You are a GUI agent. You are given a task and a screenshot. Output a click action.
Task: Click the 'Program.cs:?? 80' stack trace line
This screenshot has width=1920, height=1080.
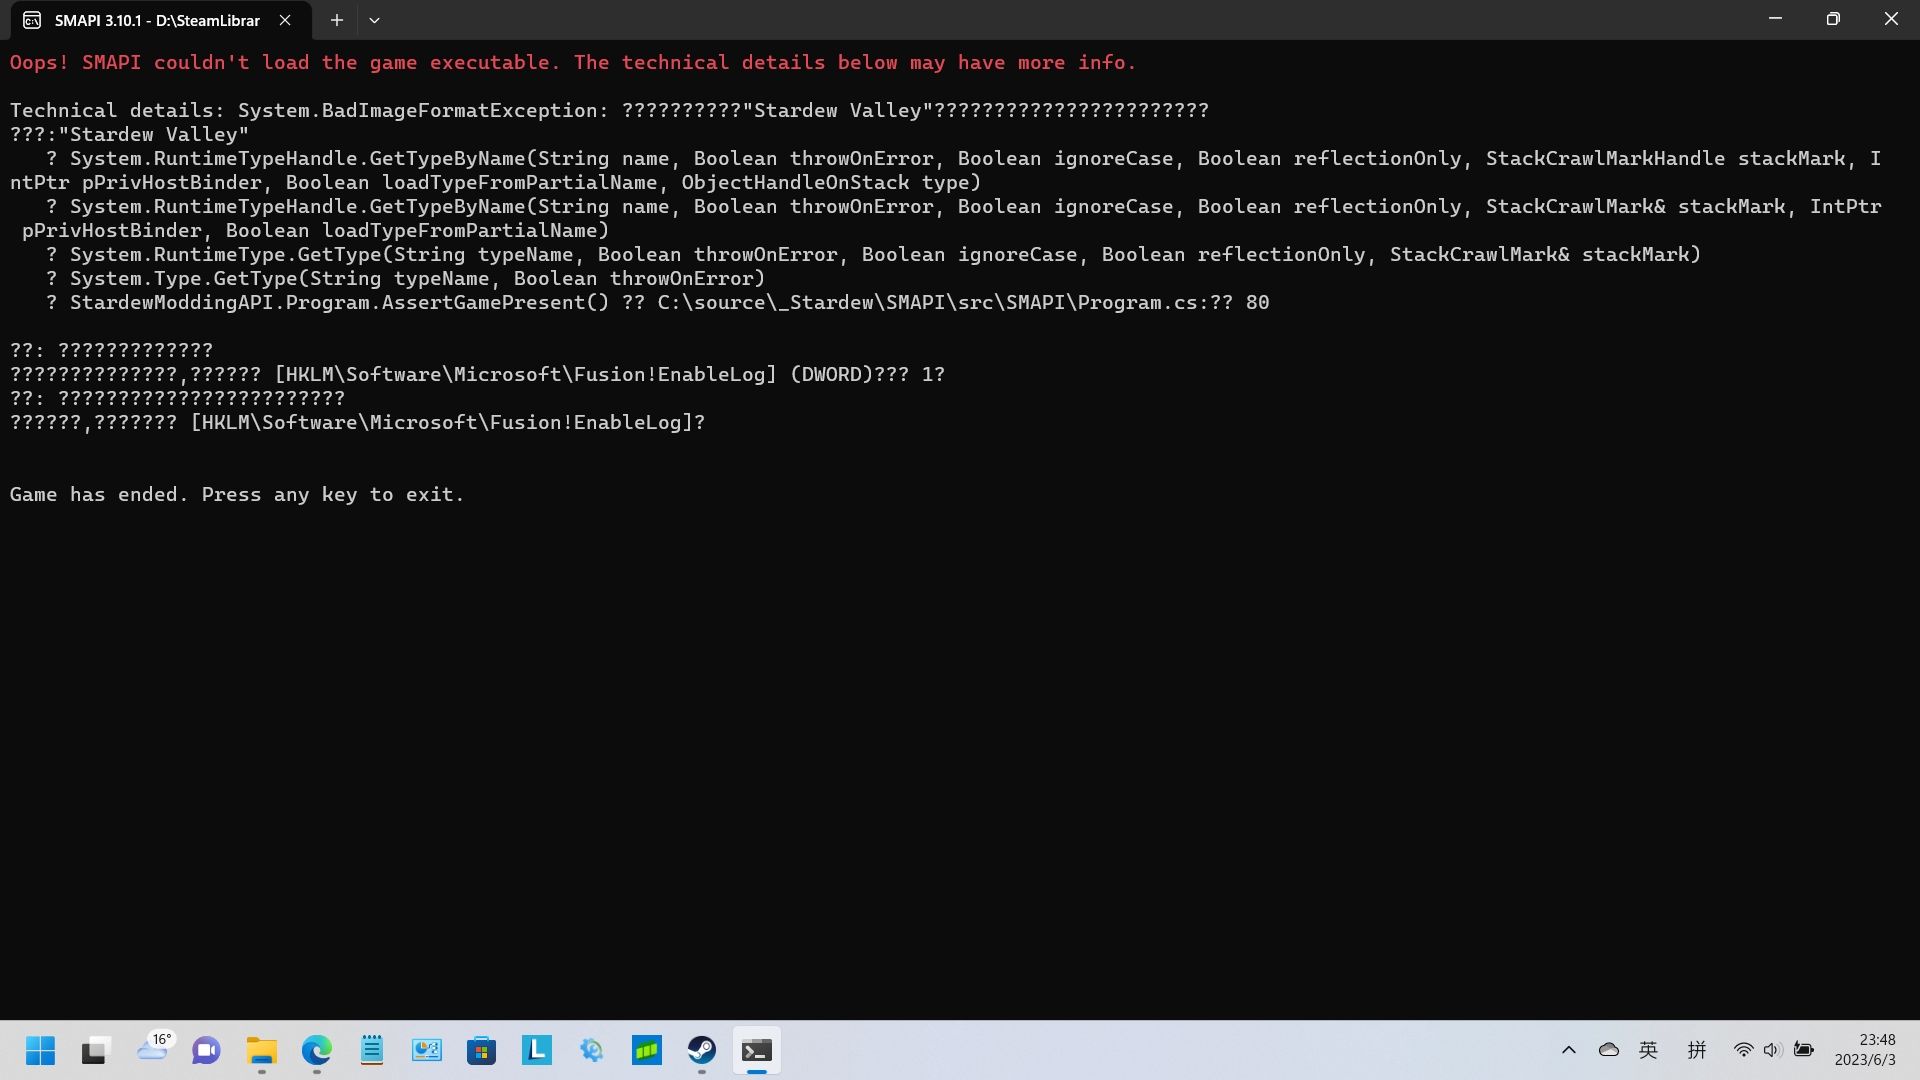click(657, 303)
